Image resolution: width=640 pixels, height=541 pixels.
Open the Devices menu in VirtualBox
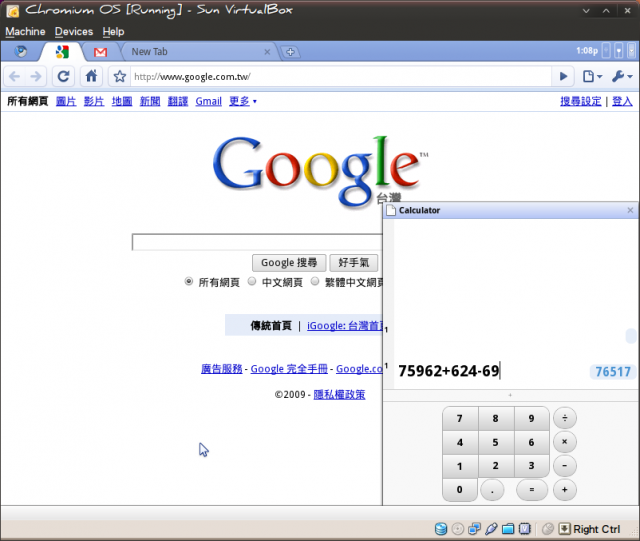point(74,31)
